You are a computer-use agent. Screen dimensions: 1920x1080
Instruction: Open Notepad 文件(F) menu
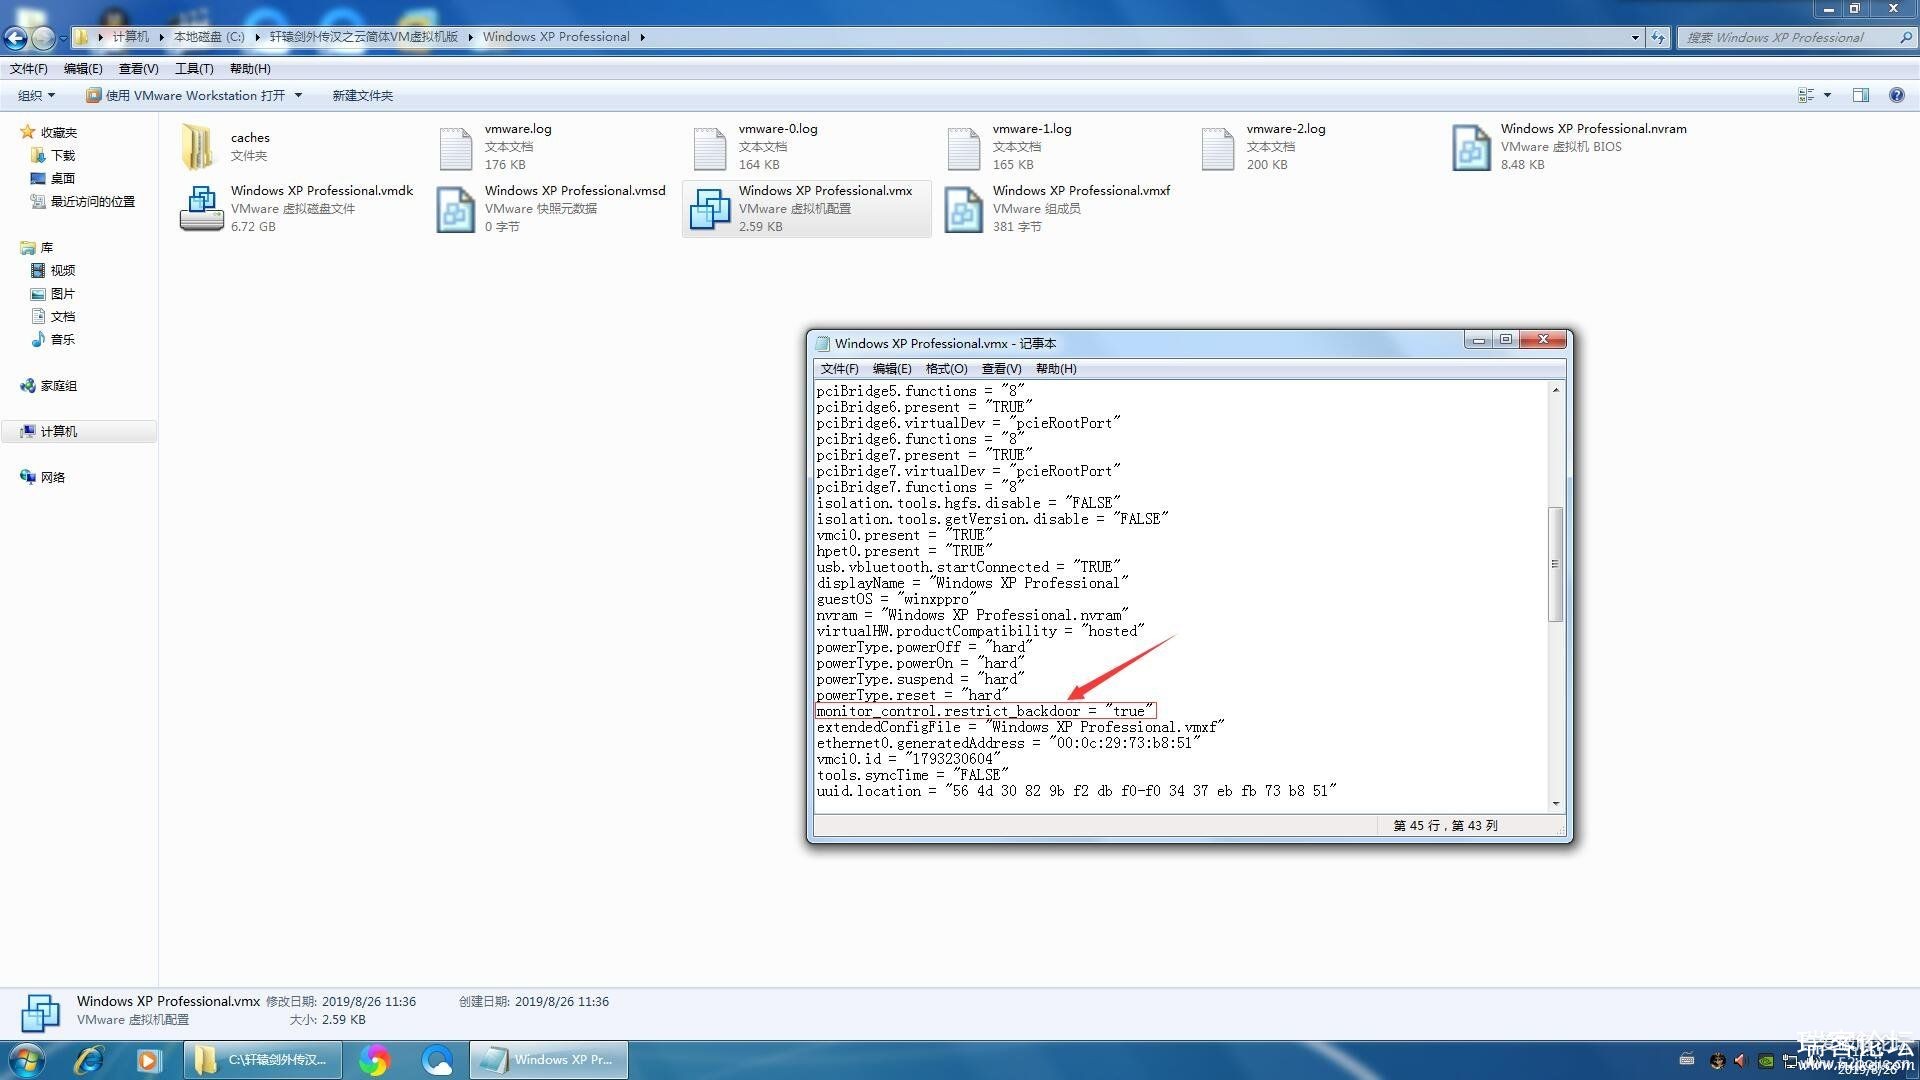click(x=839, y=368)
